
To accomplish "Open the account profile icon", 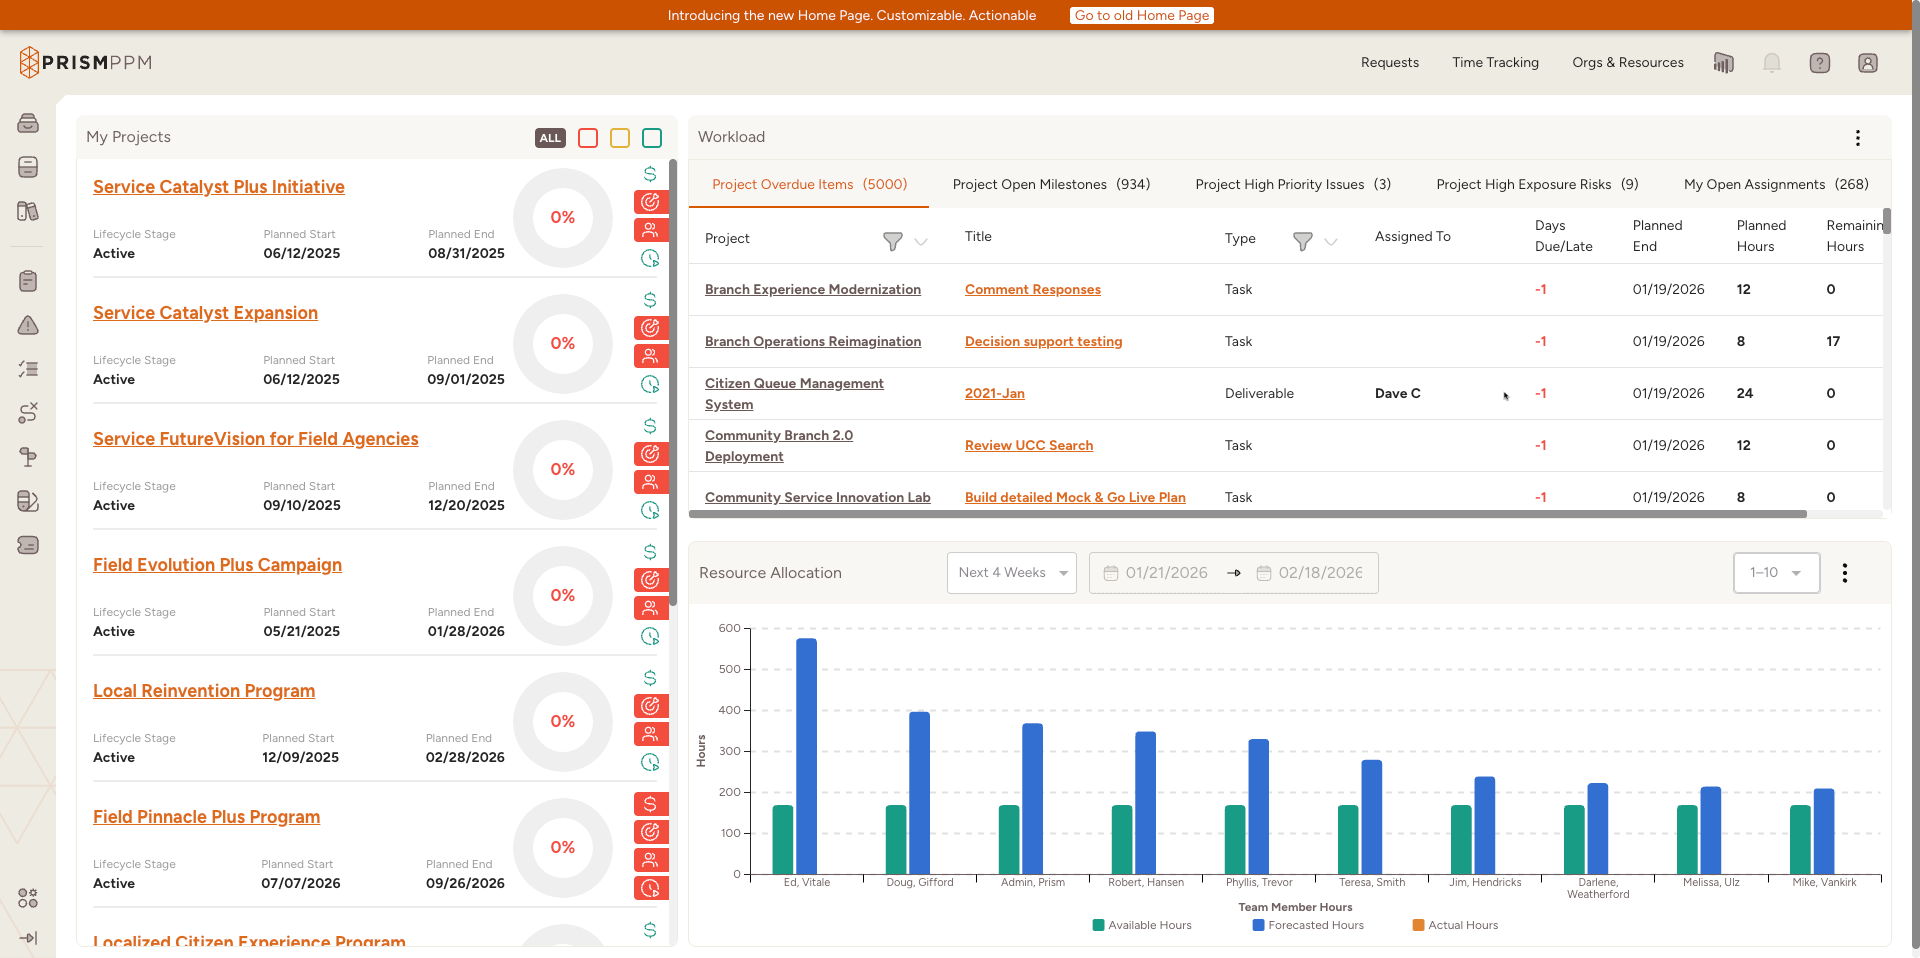I will click(x=1868, y=62).
